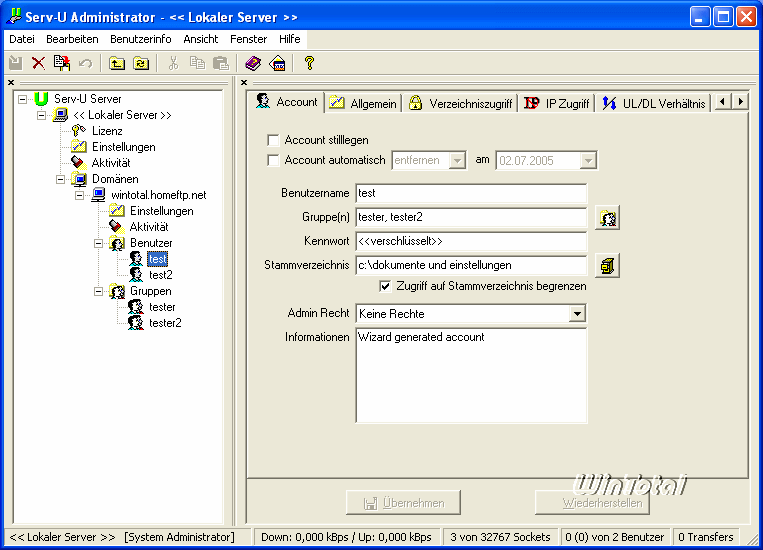This screenshot has width=763, height=550.
Task: Close the left tree pane with its x
Action: tap(11, 83)
